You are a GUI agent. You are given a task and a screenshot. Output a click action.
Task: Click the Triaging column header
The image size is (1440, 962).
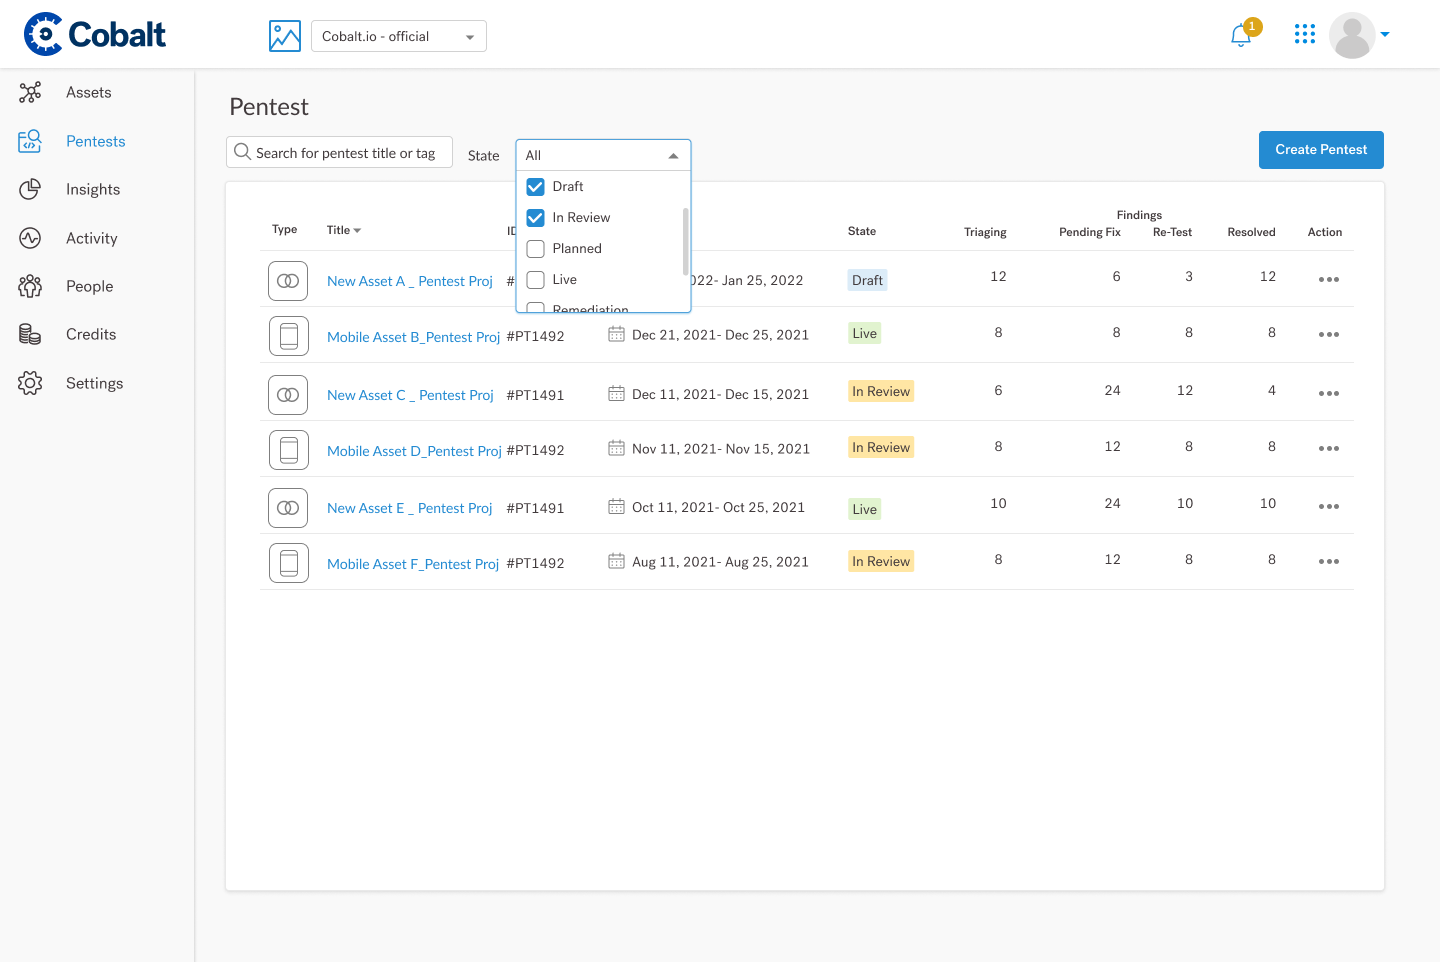point(985,232)
